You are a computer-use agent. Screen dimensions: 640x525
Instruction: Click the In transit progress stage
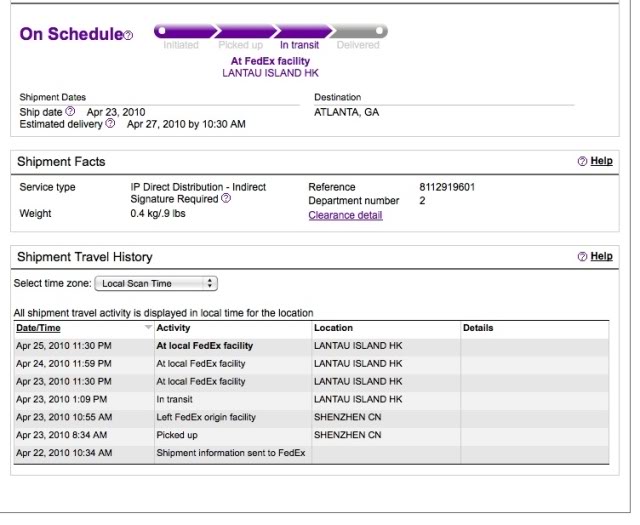pos(298,45)
